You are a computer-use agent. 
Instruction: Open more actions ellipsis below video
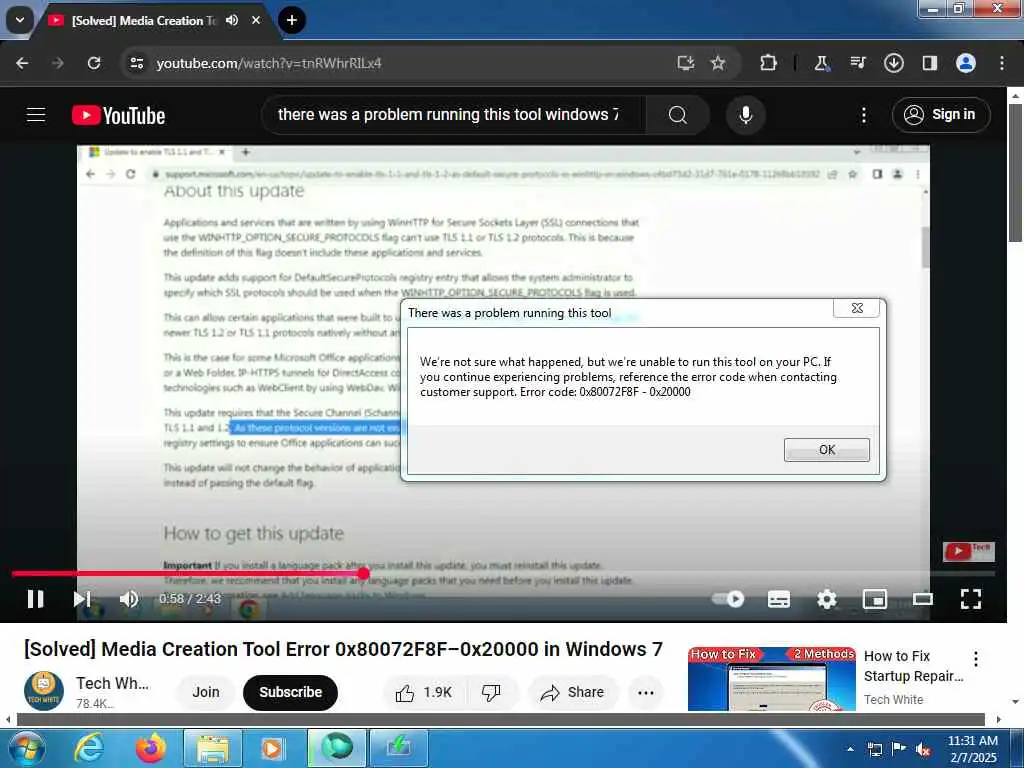coord(646,692)
